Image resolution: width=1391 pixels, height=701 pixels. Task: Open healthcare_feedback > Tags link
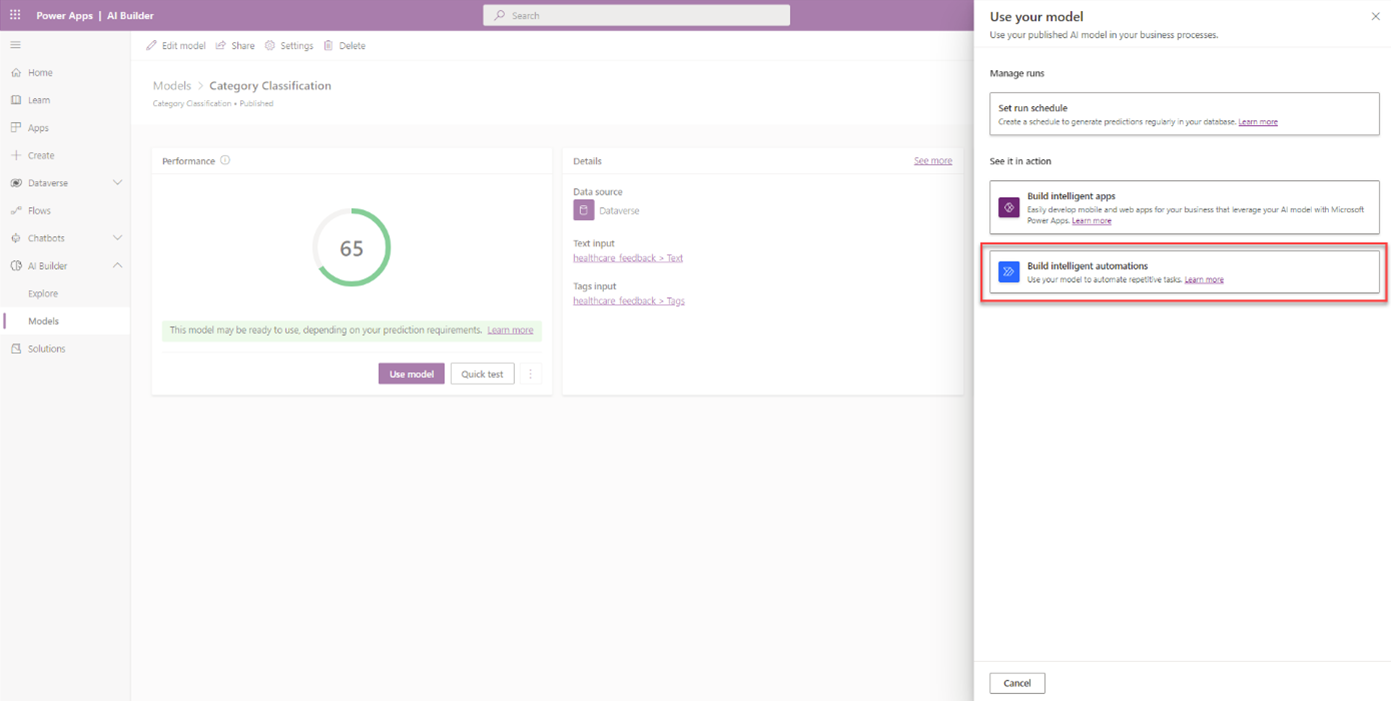click(x=629, y=301)
